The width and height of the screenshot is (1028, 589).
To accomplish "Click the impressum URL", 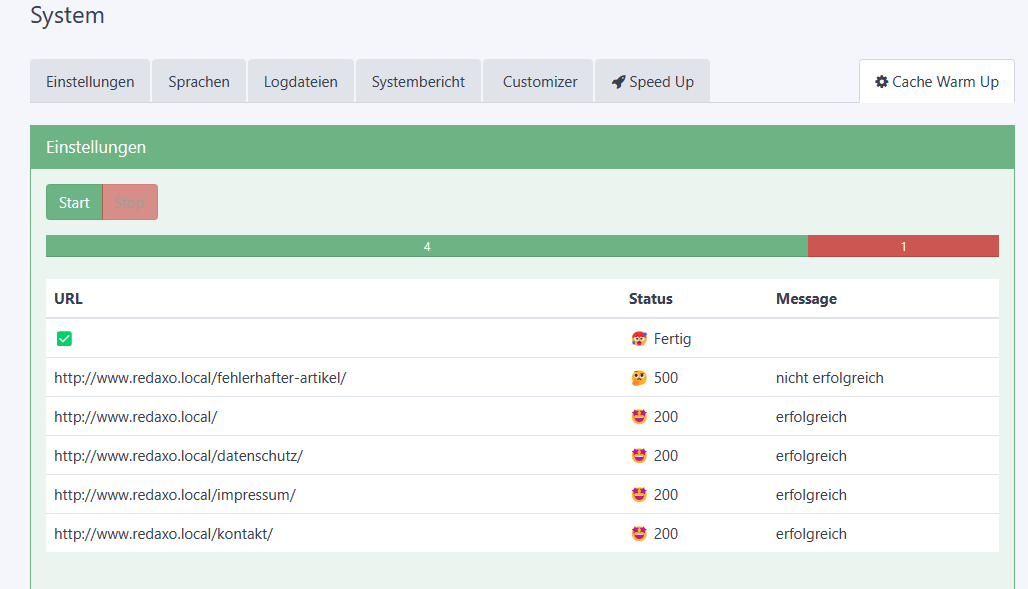I will pos(175,495).
